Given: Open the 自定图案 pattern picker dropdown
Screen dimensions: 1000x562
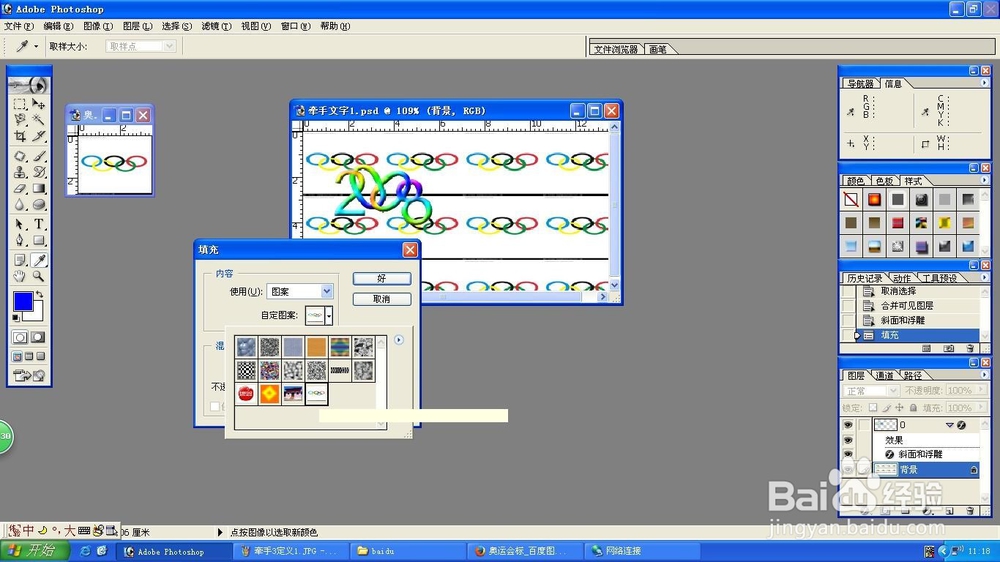Looking at the screenshot, I should click(x=329, y=315).
